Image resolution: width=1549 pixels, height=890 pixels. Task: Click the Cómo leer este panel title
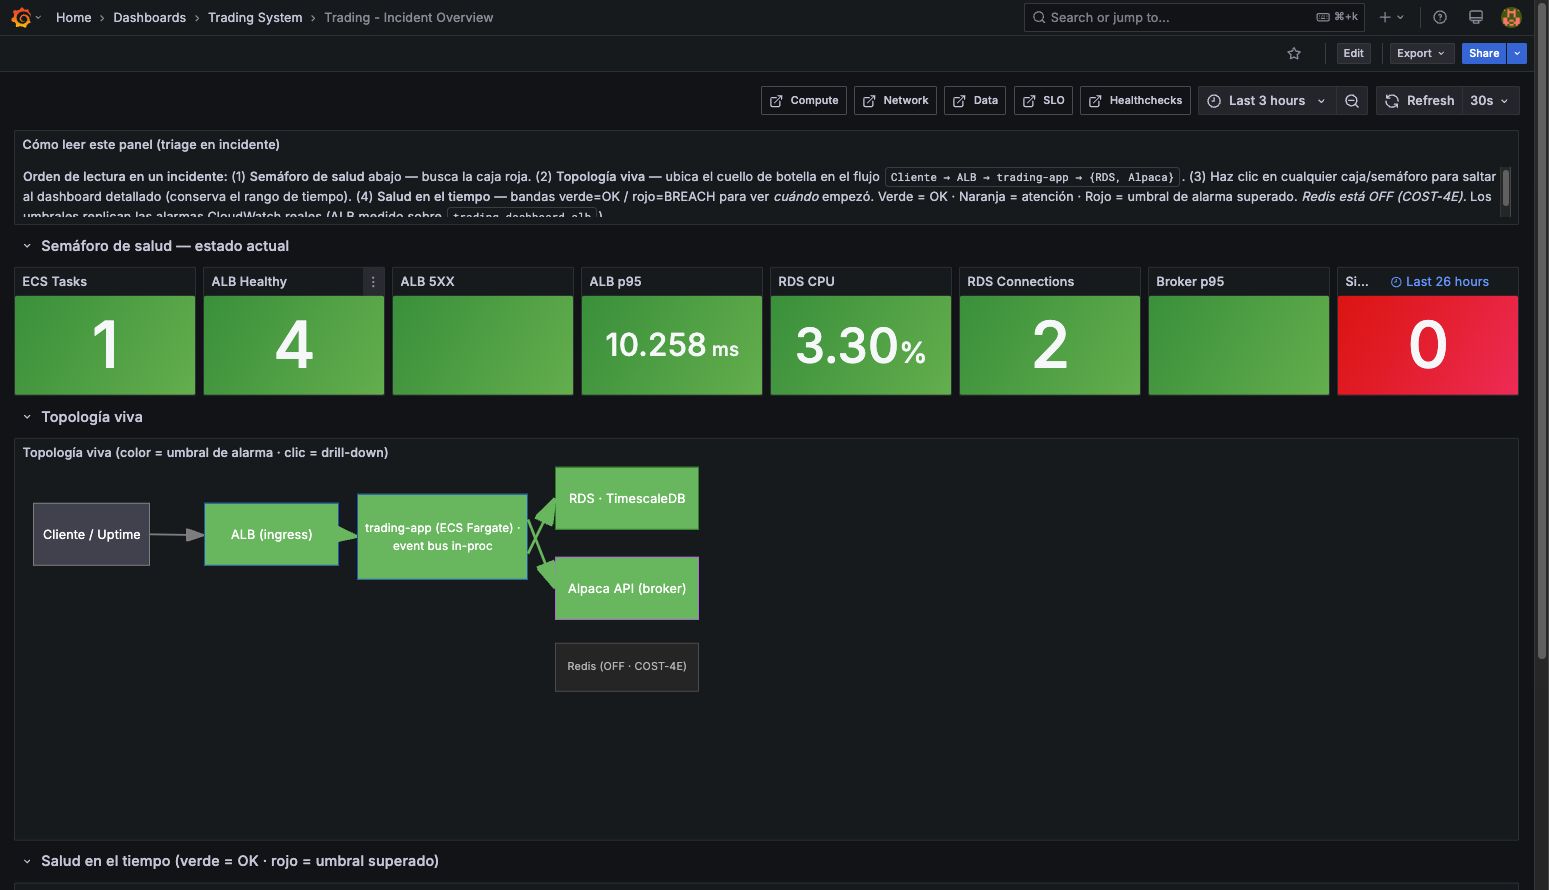[x=151, y=145]
